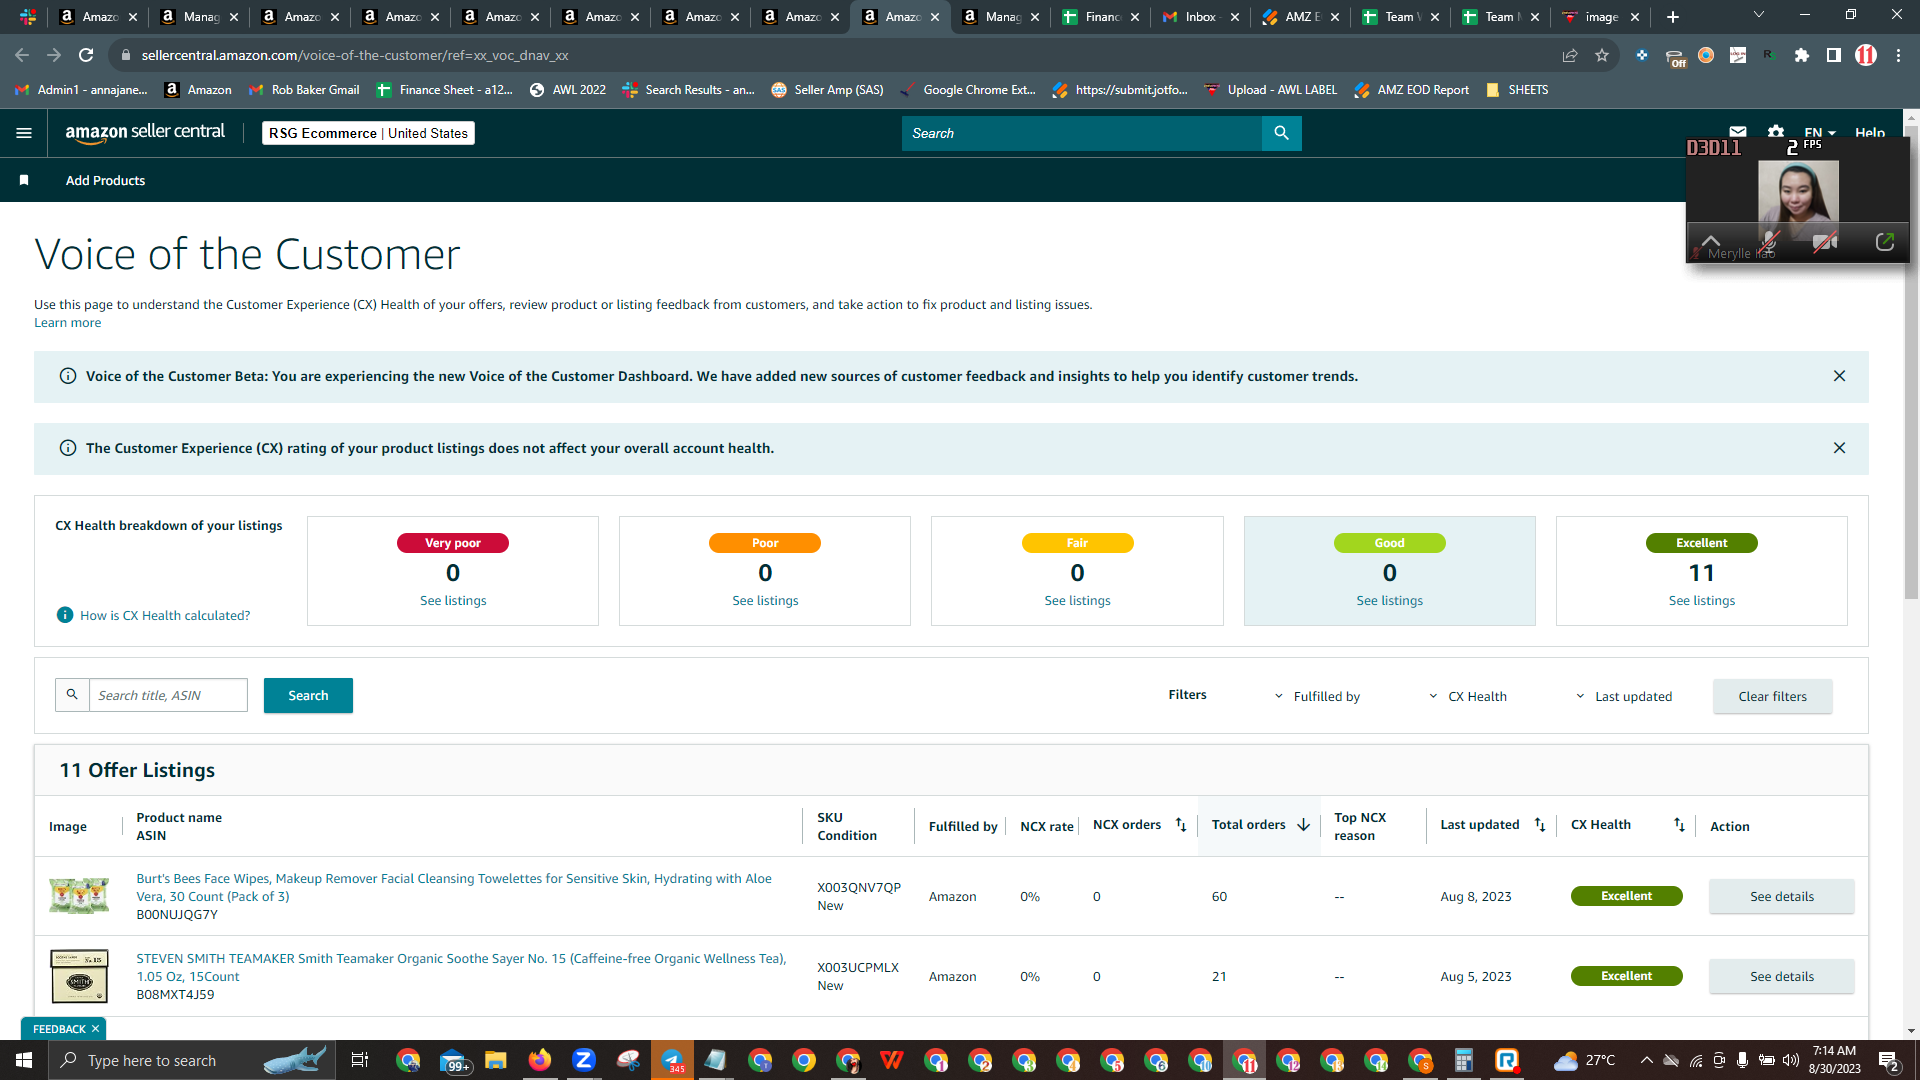Show hidden system tray icons

click(x=1646, y=1060)
